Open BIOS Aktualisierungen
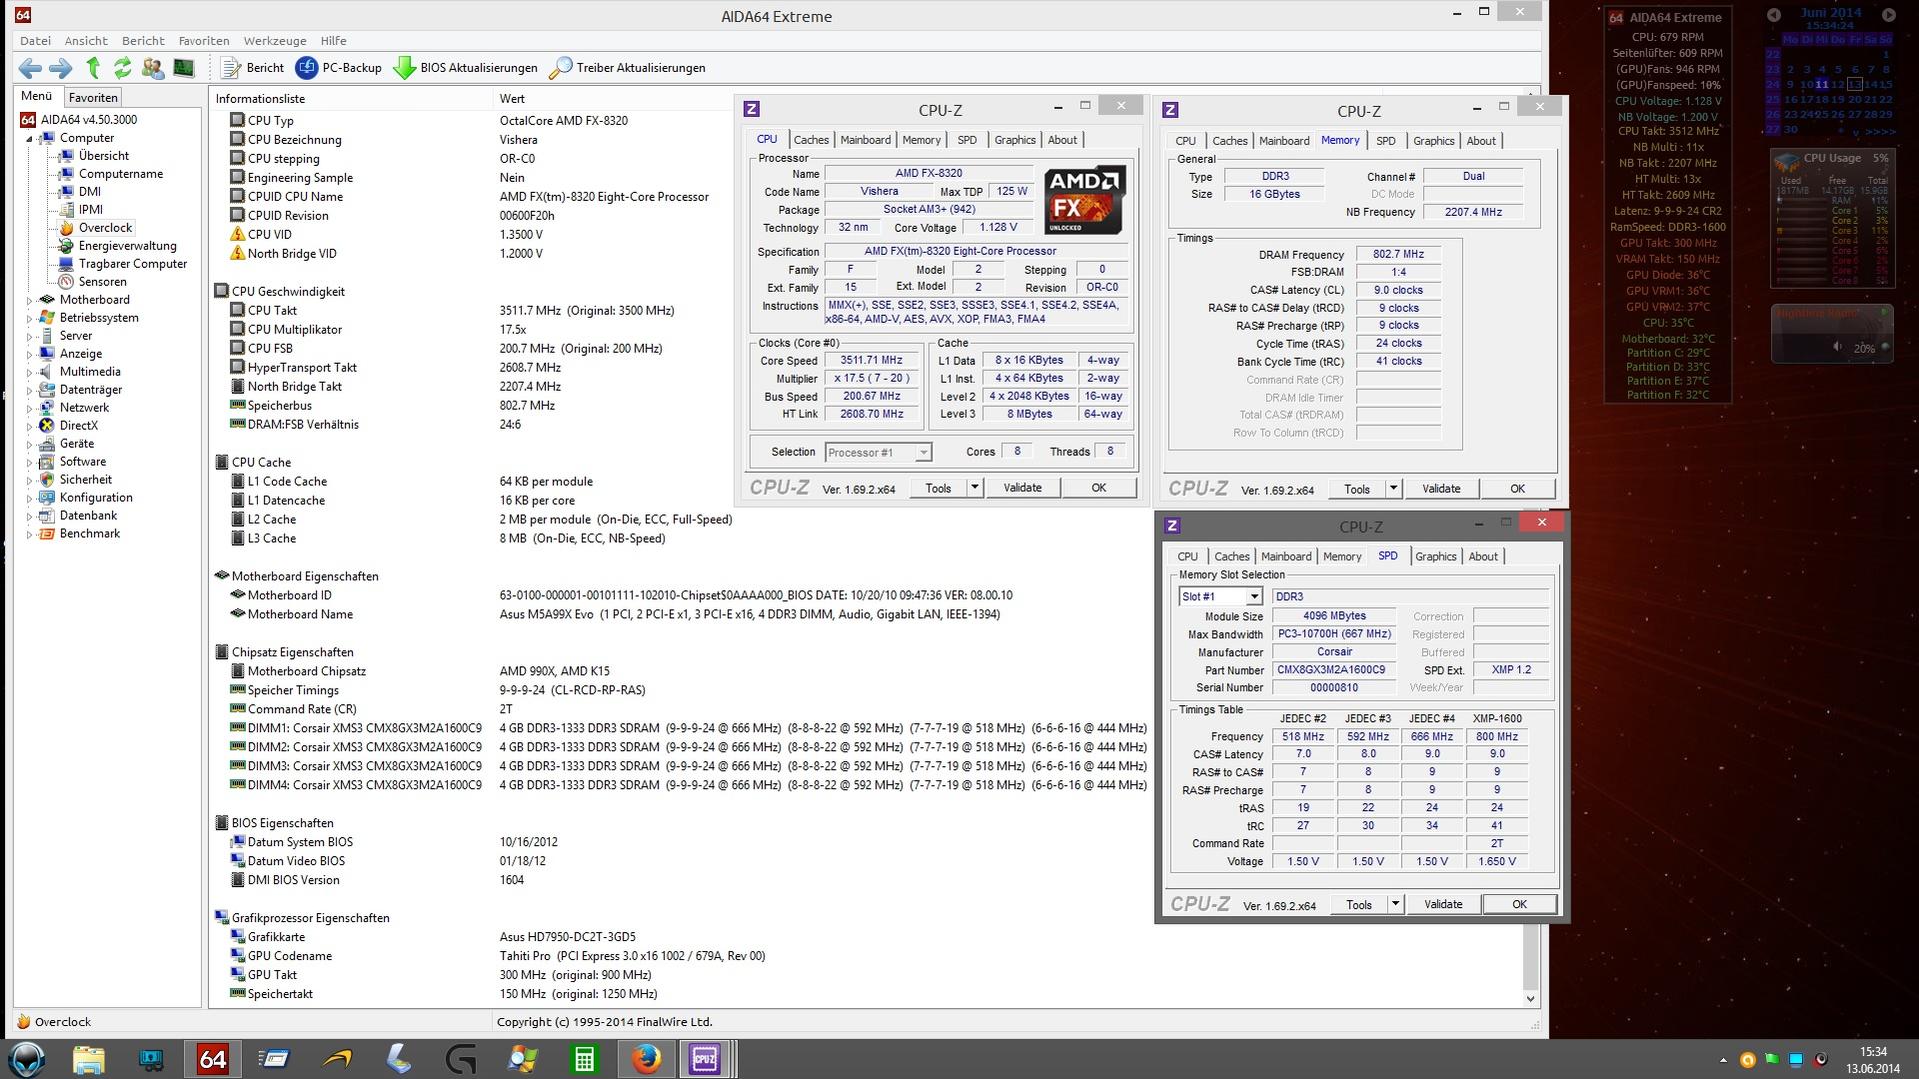Image resolution: width=1919 pixels, height=1079 pixels. (465, 68)
